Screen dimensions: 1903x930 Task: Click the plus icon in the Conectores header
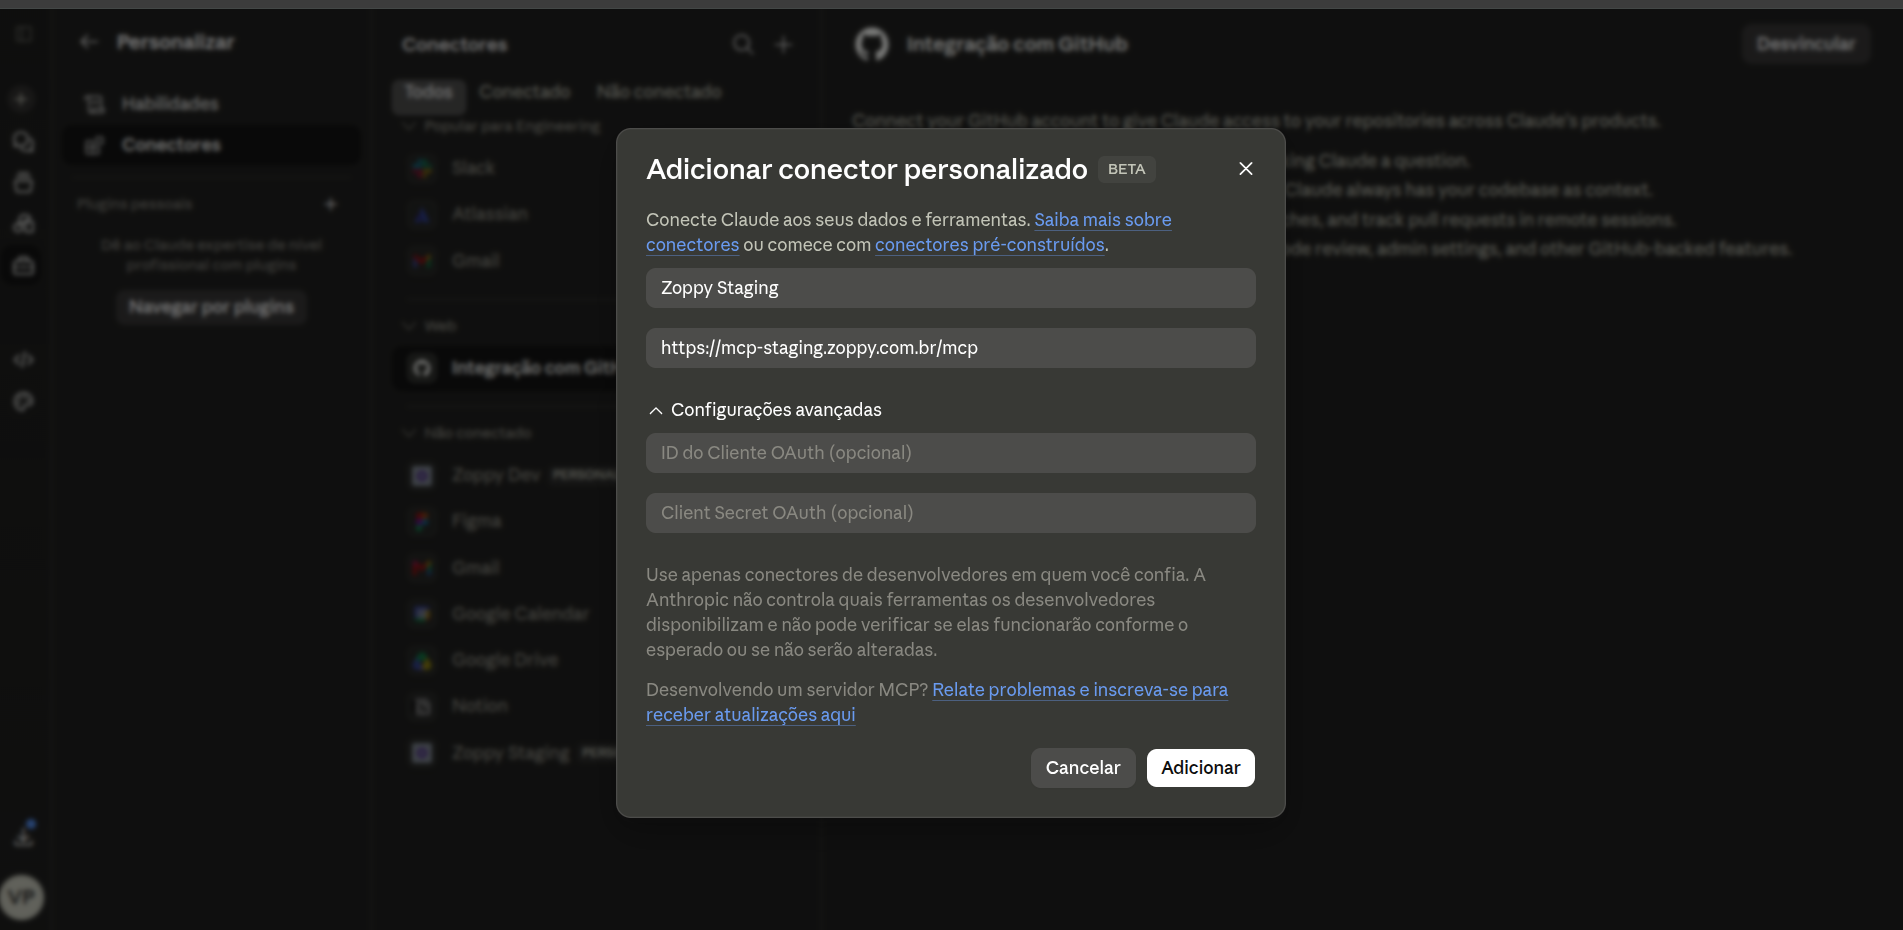[784, 44]
